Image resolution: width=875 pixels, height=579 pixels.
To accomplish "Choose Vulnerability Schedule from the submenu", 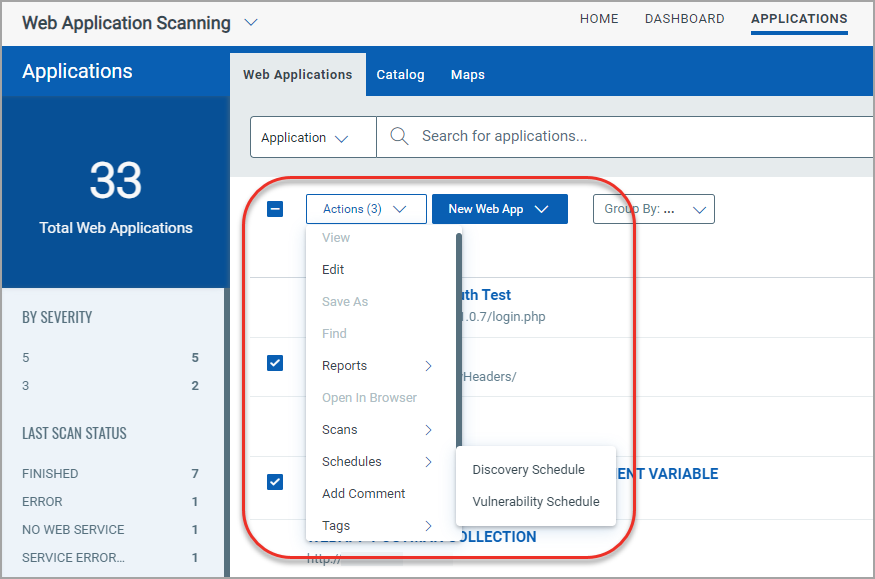I will click(x=535, y=502).
